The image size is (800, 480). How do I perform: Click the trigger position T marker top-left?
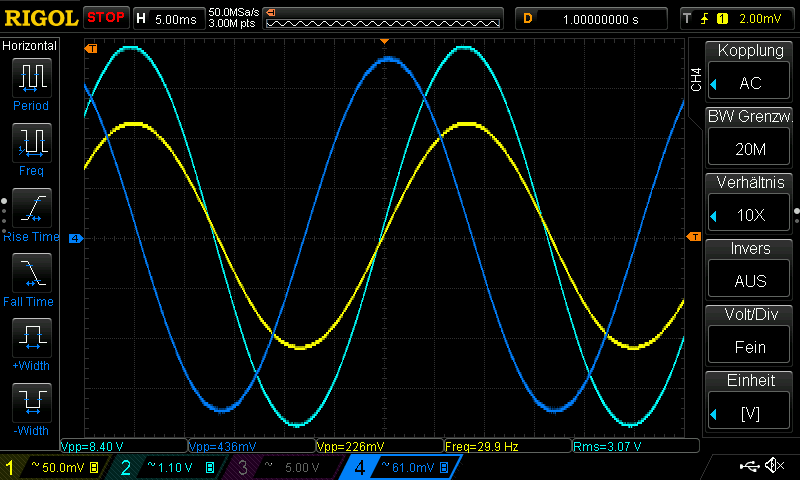point(91,48)
